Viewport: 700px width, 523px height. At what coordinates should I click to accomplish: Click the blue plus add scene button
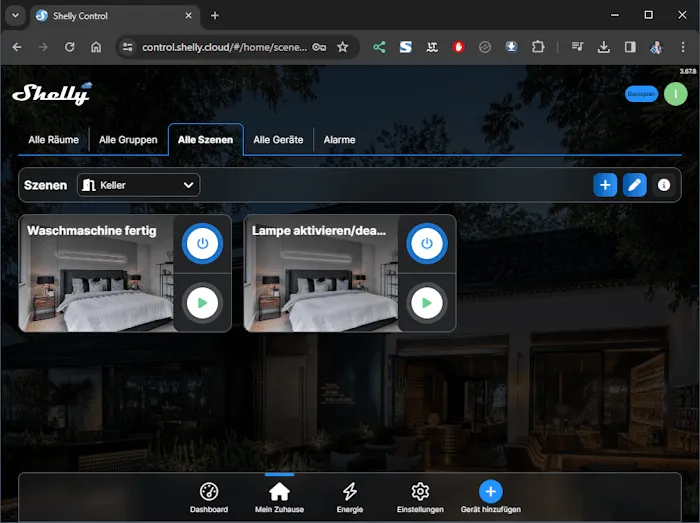(605, 185)
